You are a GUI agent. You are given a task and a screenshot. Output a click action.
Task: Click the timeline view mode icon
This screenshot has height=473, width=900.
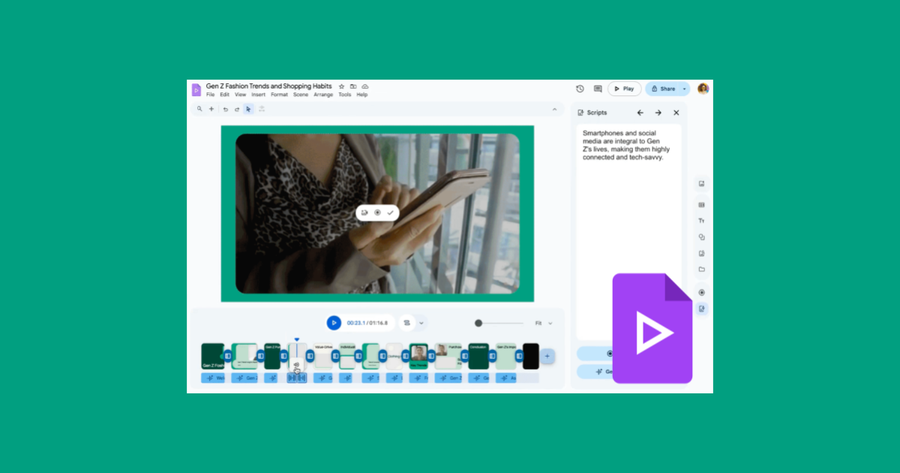coord(407,323)
